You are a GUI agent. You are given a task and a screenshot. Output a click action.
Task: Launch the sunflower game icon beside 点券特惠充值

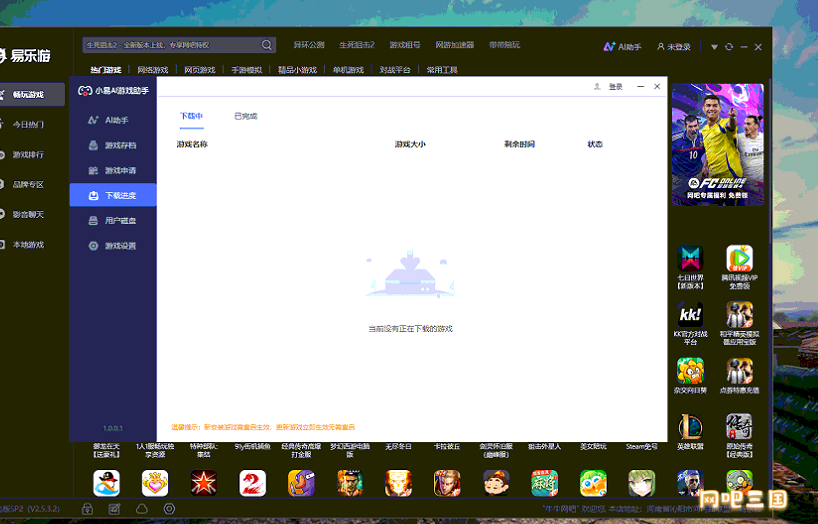click(x=690, y=371)
